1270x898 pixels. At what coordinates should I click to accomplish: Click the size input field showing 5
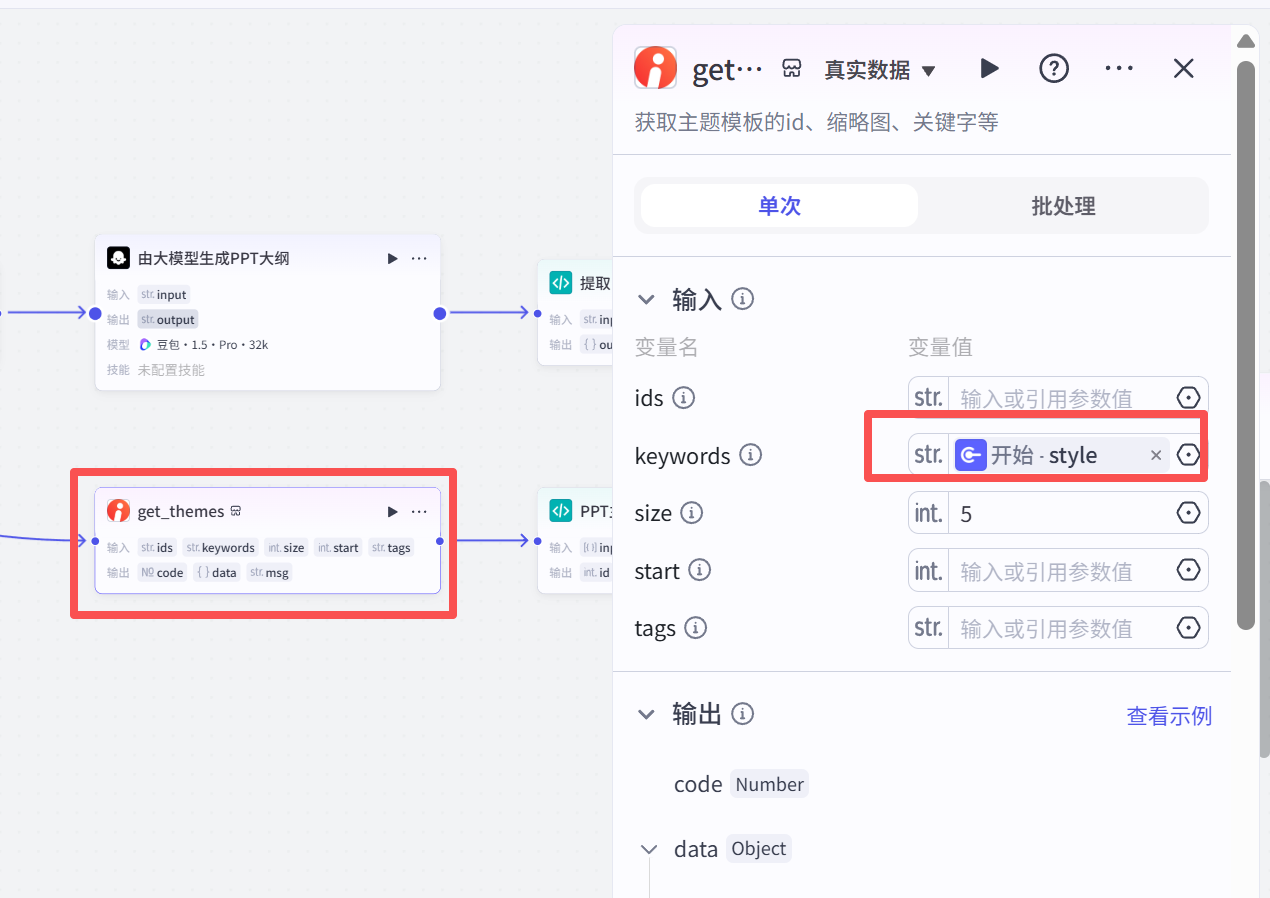[1060, 513]
